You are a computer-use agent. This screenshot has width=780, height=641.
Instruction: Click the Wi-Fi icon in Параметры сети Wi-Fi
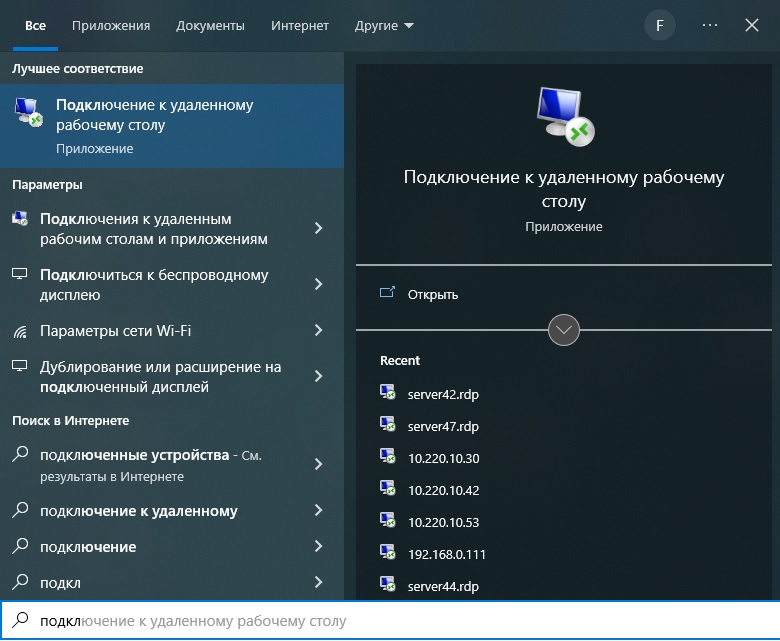point(20,331)
